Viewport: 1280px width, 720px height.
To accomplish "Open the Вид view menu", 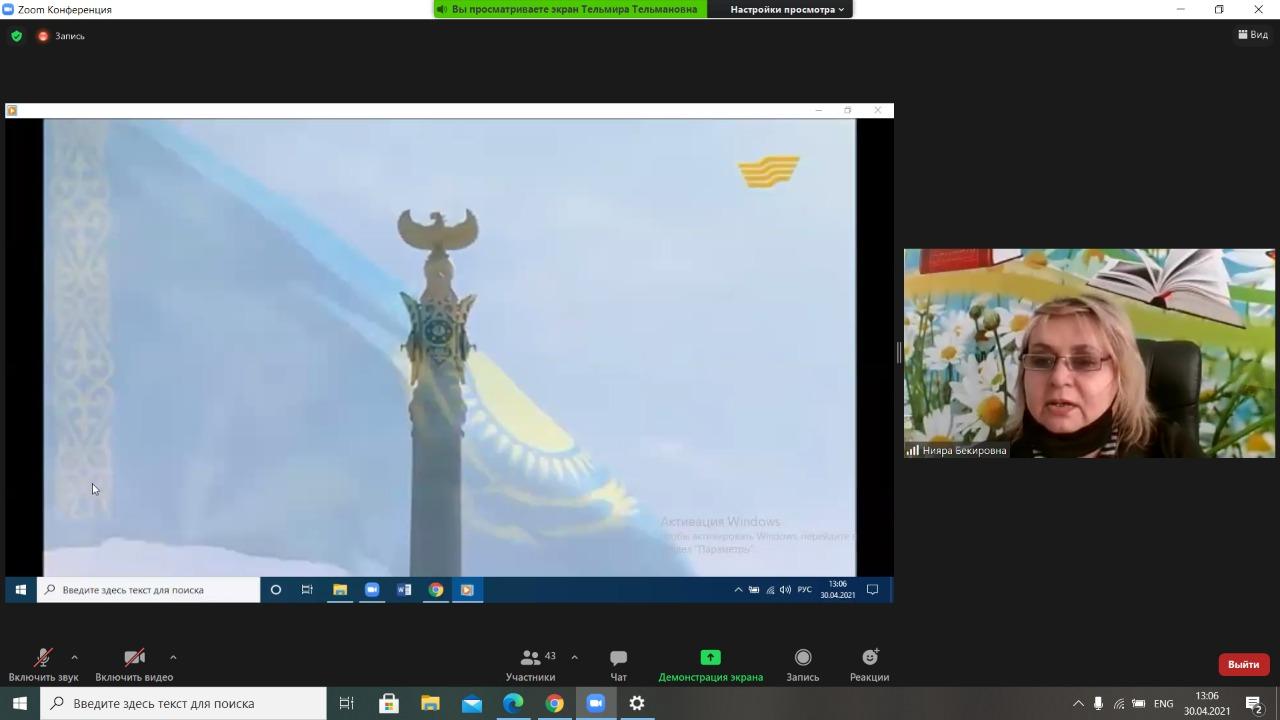I will tap(1253, 35).
